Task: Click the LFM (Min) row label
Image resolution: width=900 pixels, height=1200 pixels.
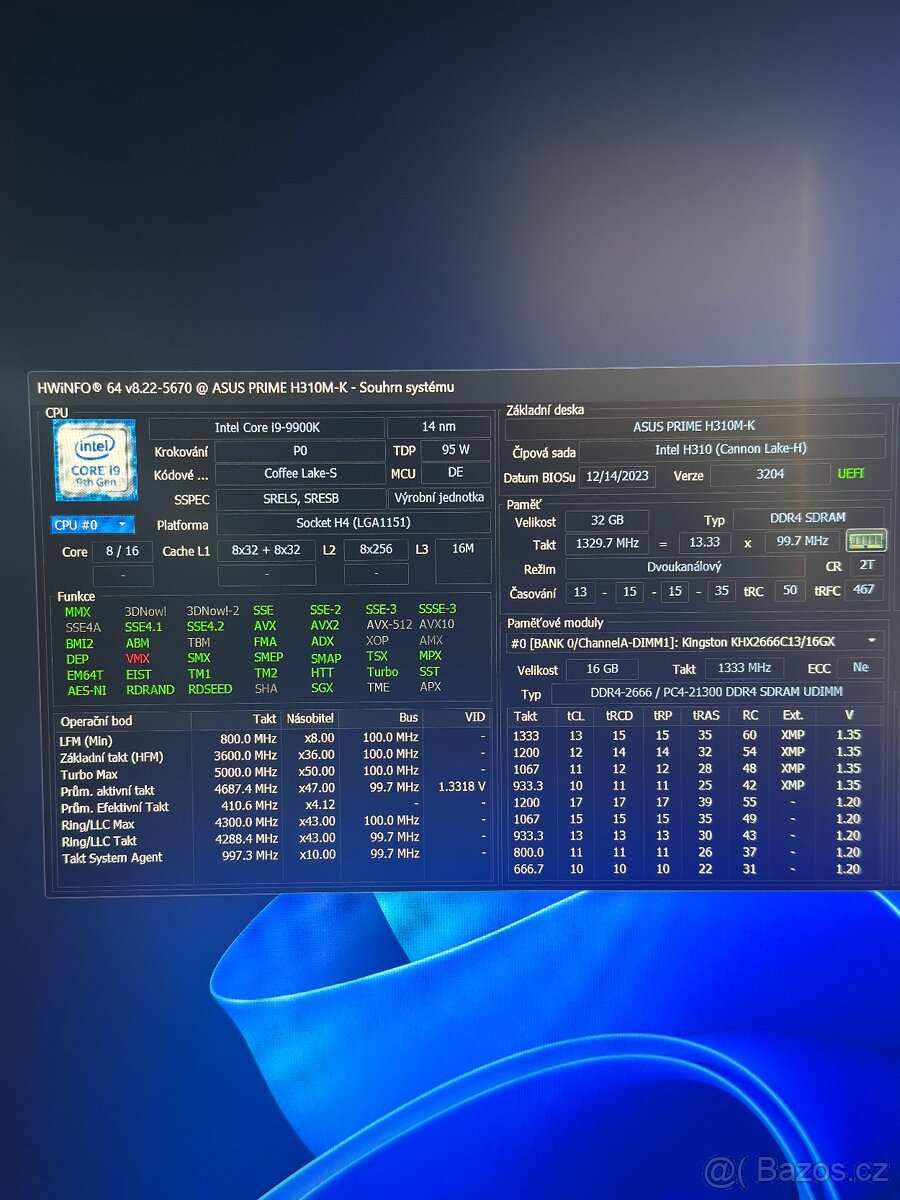Action: point(86,740)
